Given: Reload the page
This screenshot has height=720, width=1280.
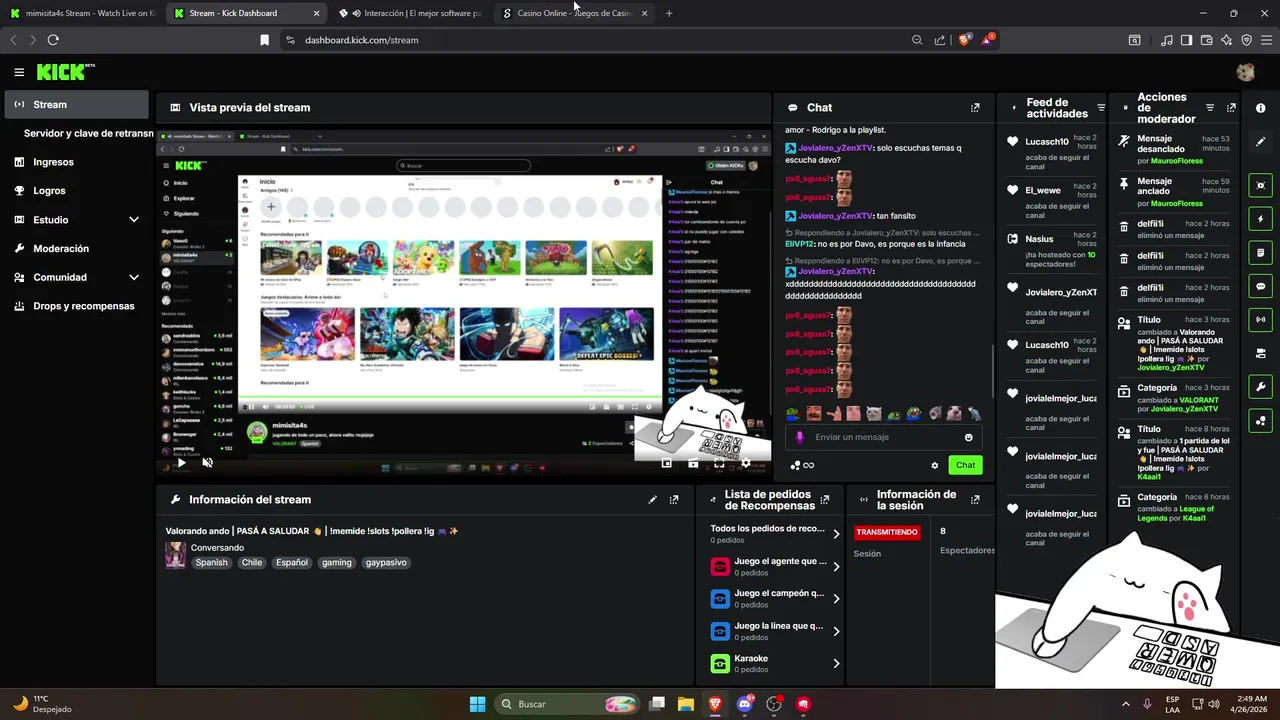Looking at the screenshot, I should coord(53,40).
